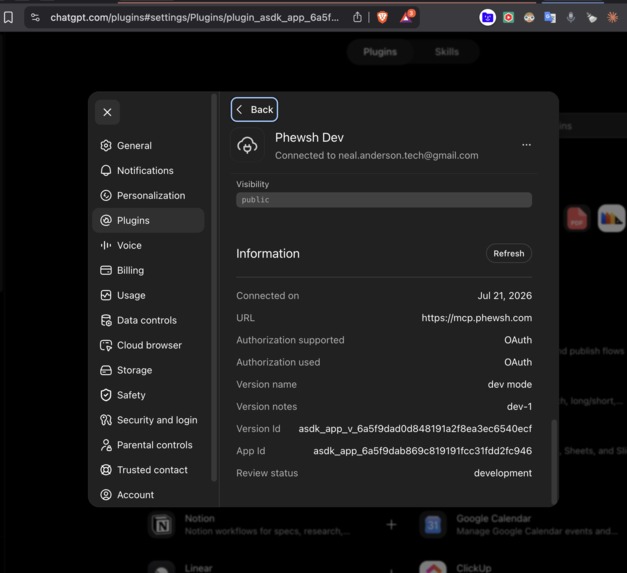Image resolution: width=627 pixels, height=573 pixels.
Task: Click the orange starburst extension icon
Action: 612,17
